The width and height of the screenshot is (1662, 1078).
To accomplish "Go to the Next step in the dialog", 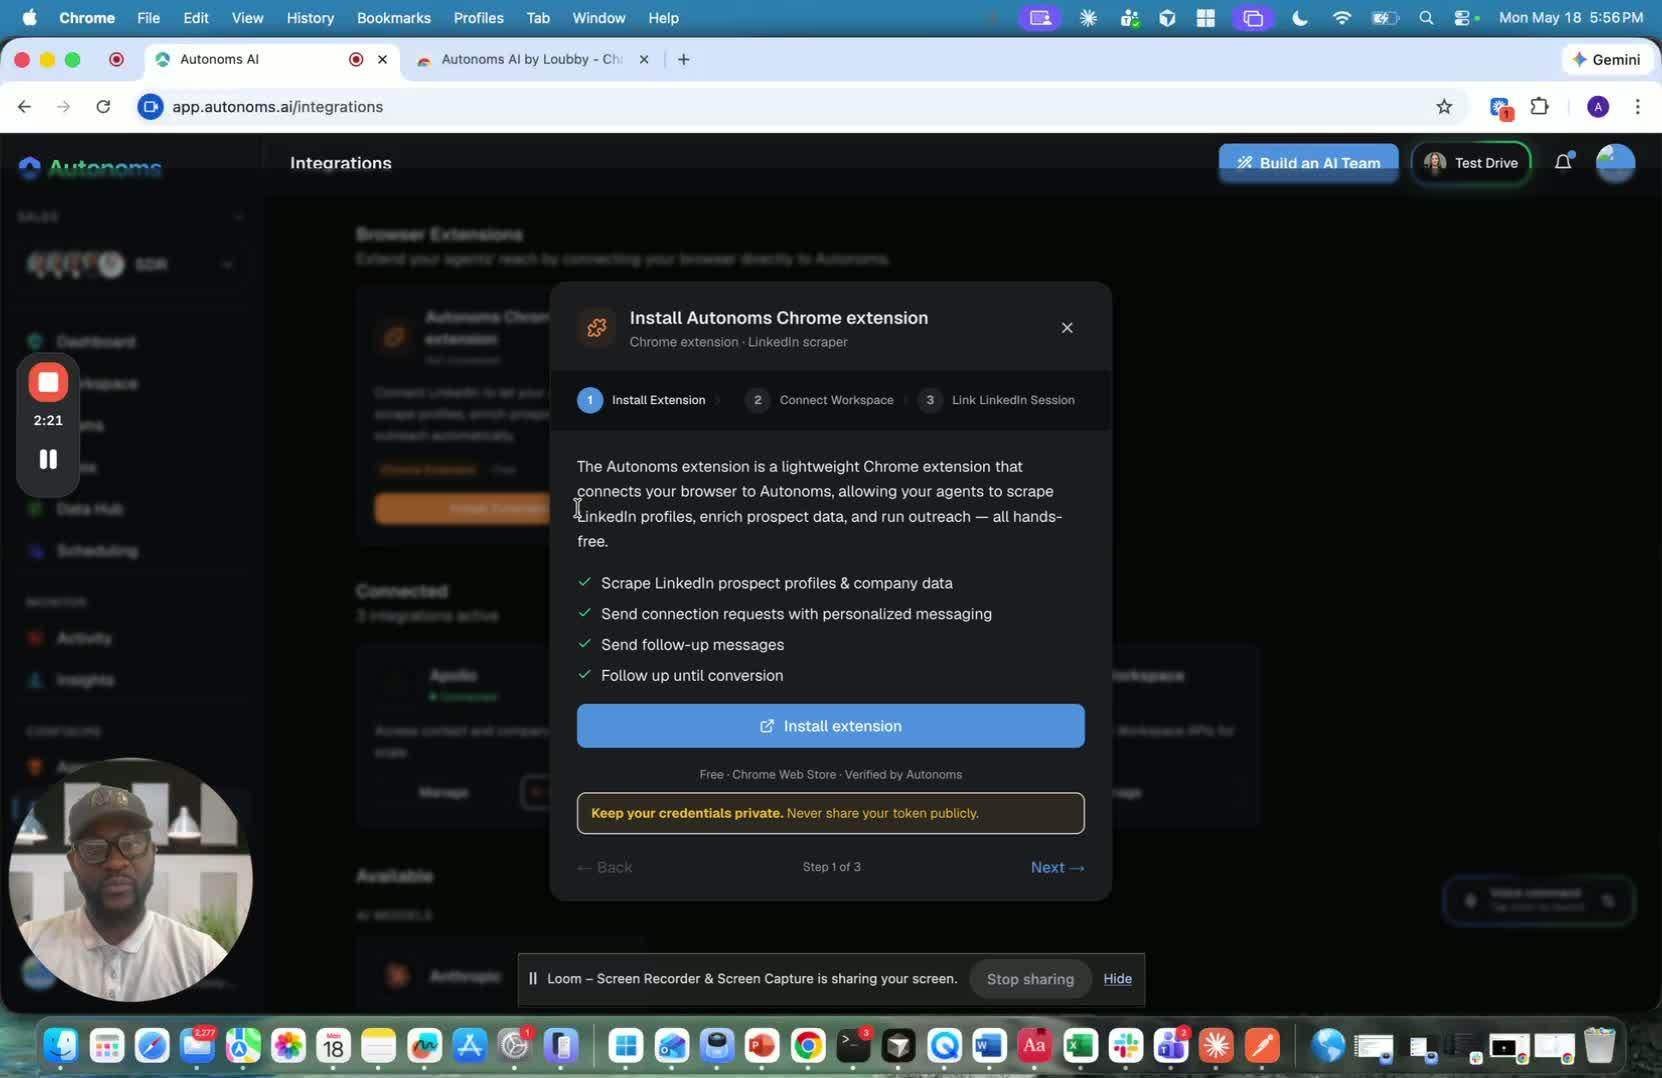I will coord(1057,867).
